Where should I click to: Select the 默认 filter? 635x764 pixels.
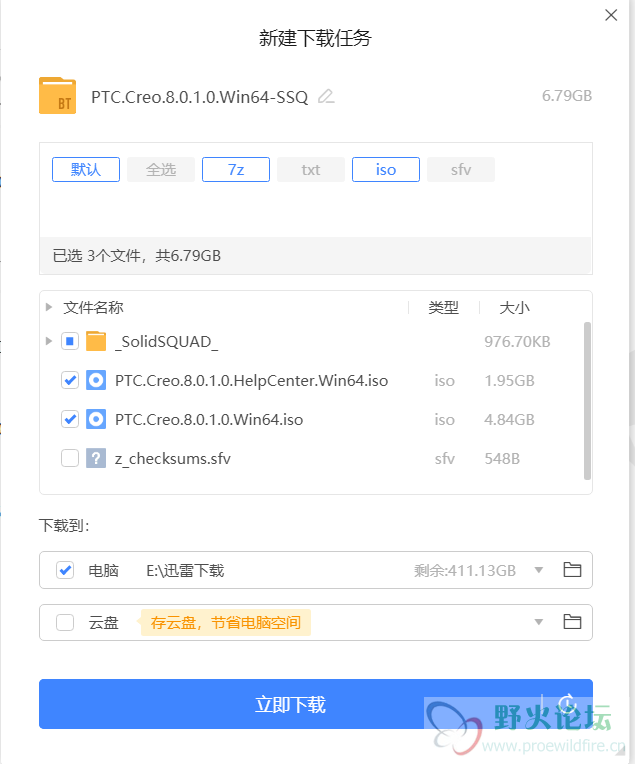pos(86,170)
